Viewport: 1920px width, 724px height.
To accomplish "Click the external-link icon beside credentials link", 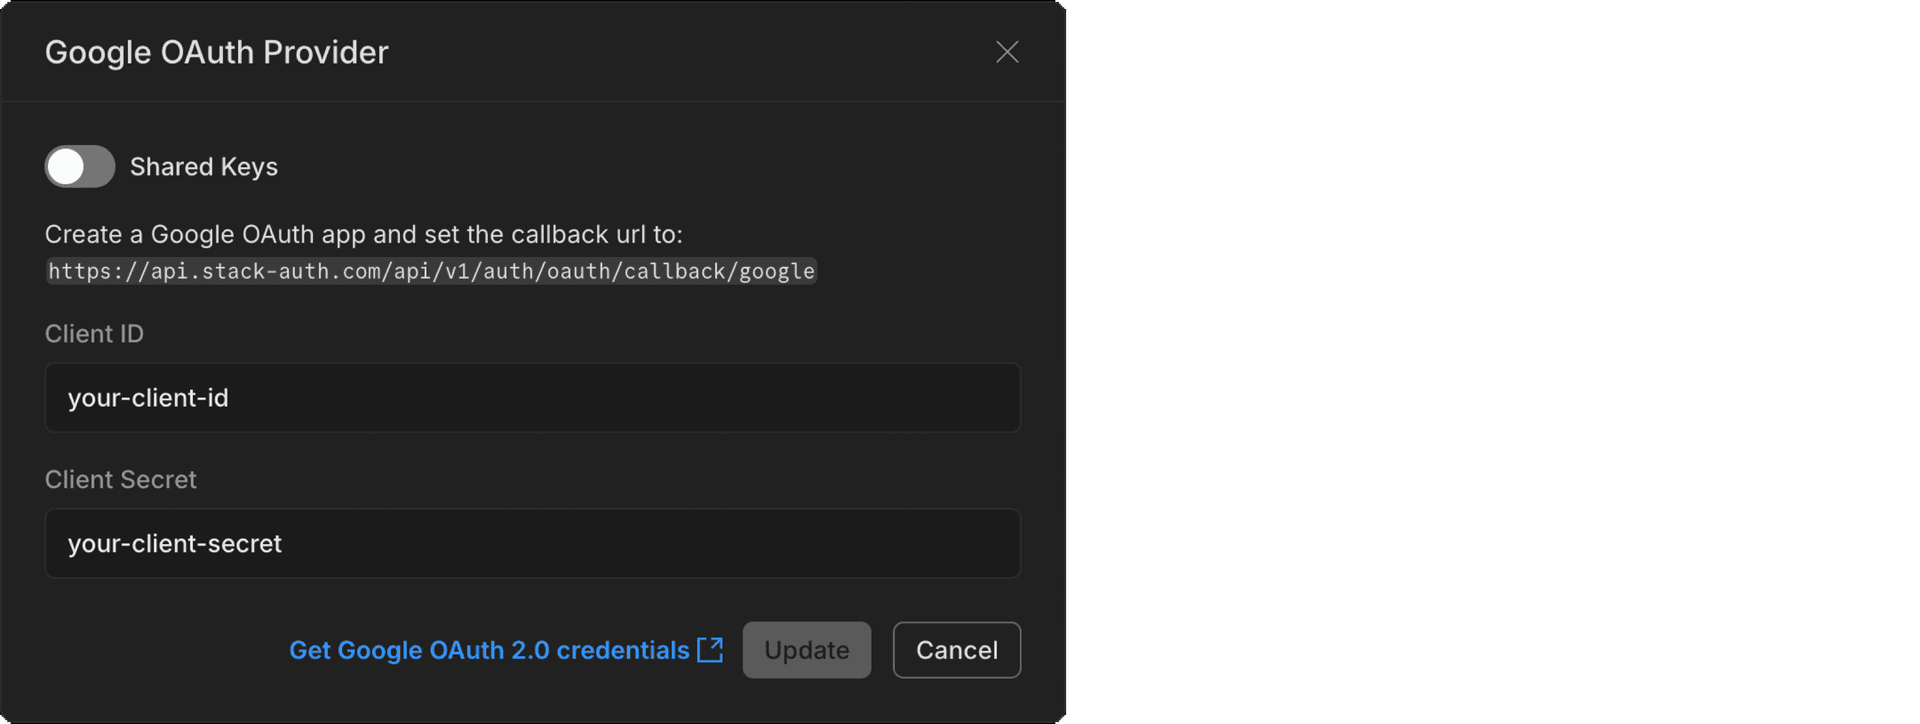I will tap(710, 650).
